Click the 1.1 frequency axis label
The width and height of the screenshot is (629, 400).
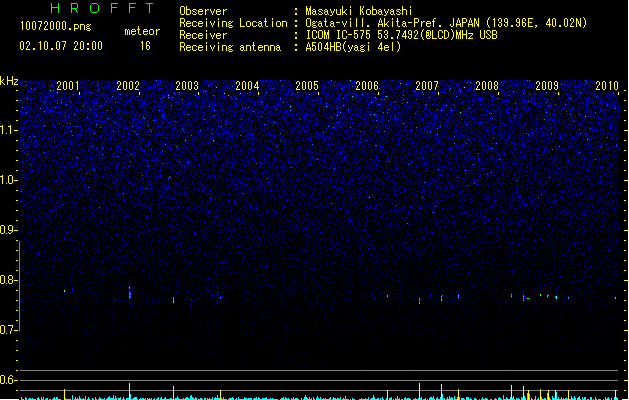tap(8, 130)
